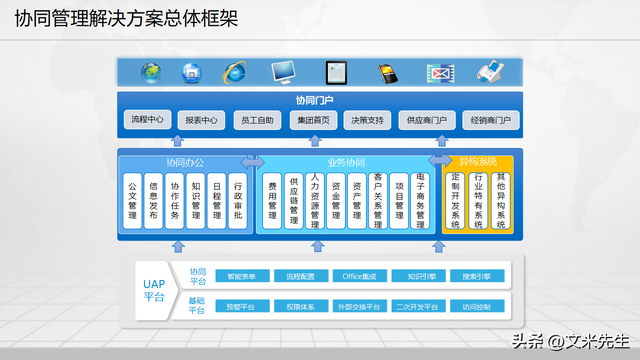This screenshot has height=360, width=640.
Task: Click the 行业特有系统 module box
Action: click(x=478, y=200)
